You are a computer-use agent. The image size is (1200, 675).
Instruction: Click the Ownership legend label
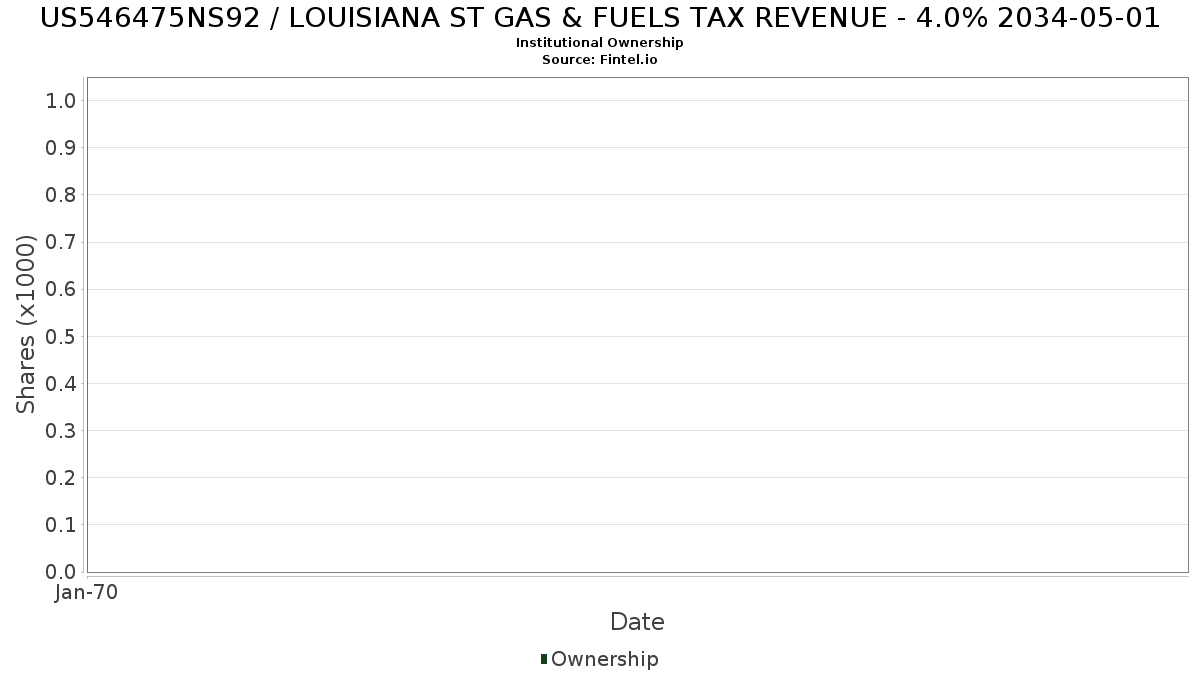pyautogui.click(x=605, y=659)
